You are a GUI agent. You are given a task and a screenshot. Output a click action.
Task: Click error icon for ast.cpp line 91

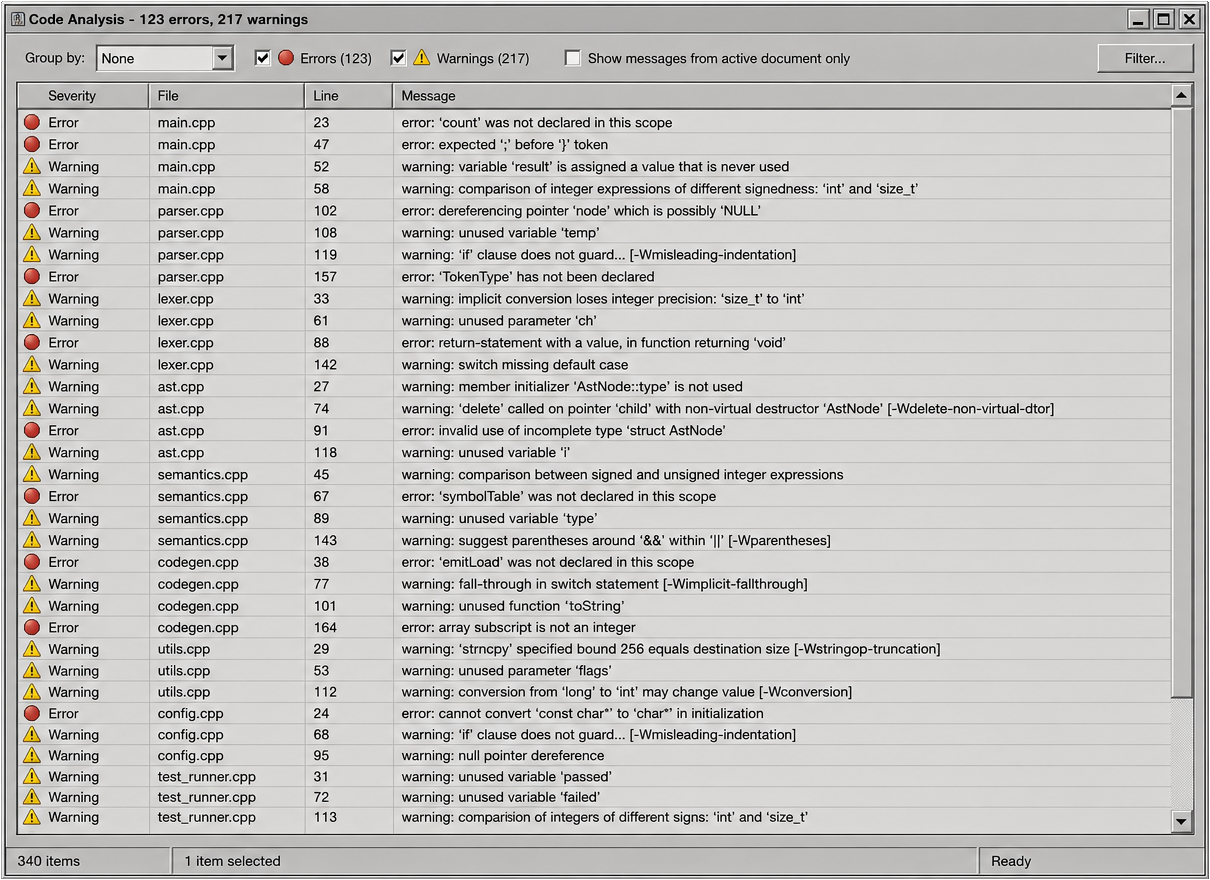click(x=32, y=431)
